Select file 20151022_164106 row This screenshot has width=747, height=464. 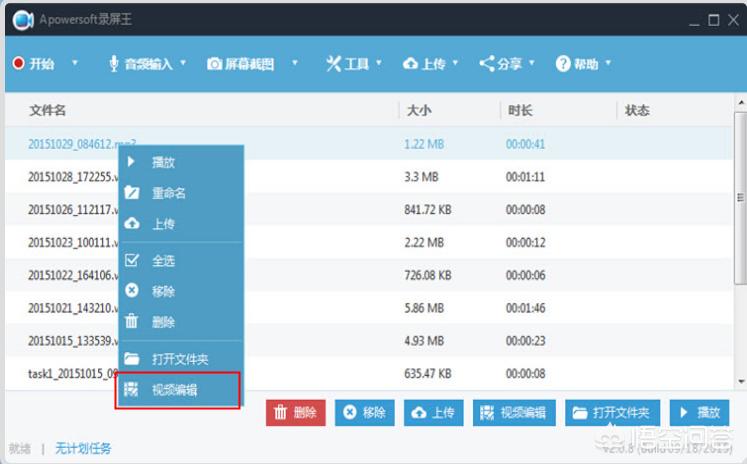click(369, 275)
